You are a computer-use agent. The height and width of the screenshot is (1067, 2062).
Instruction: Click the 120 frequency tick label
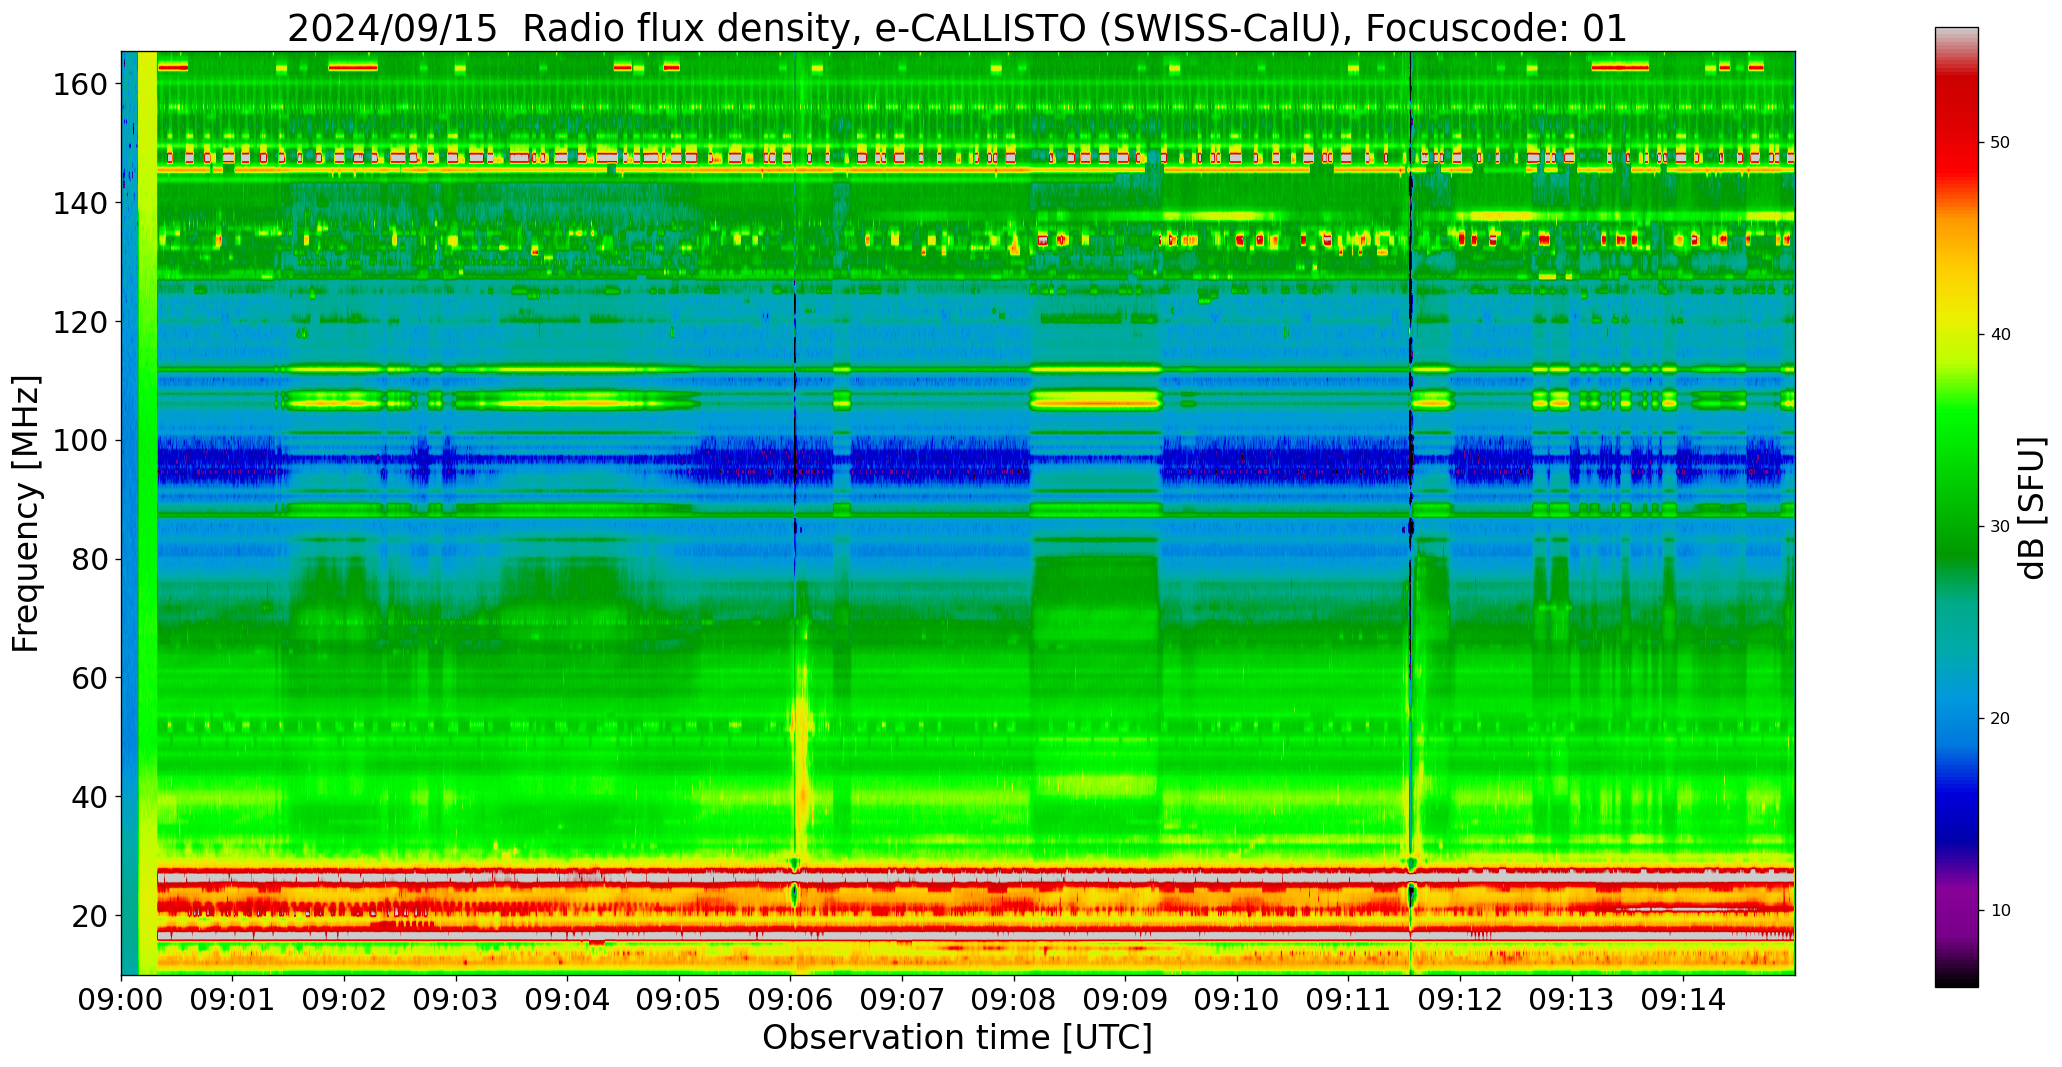point(79,322)
